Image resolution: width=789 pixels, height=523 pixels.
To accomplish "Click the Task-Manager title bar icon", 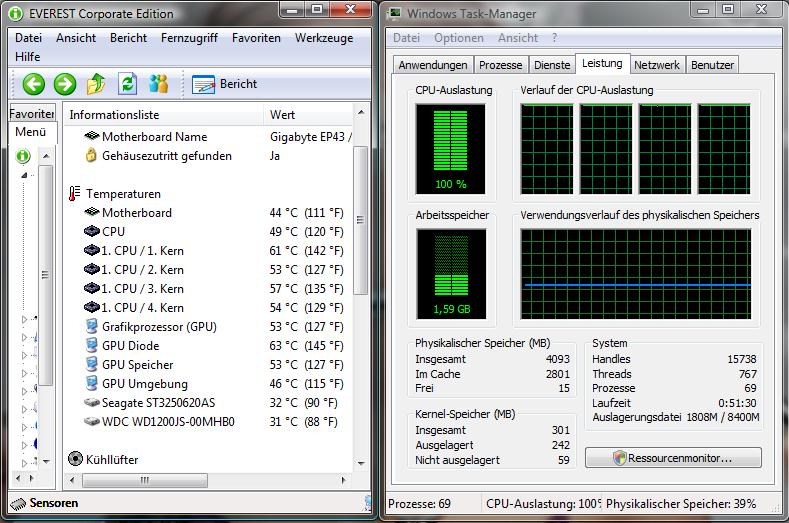I will (x=395, y=13).
